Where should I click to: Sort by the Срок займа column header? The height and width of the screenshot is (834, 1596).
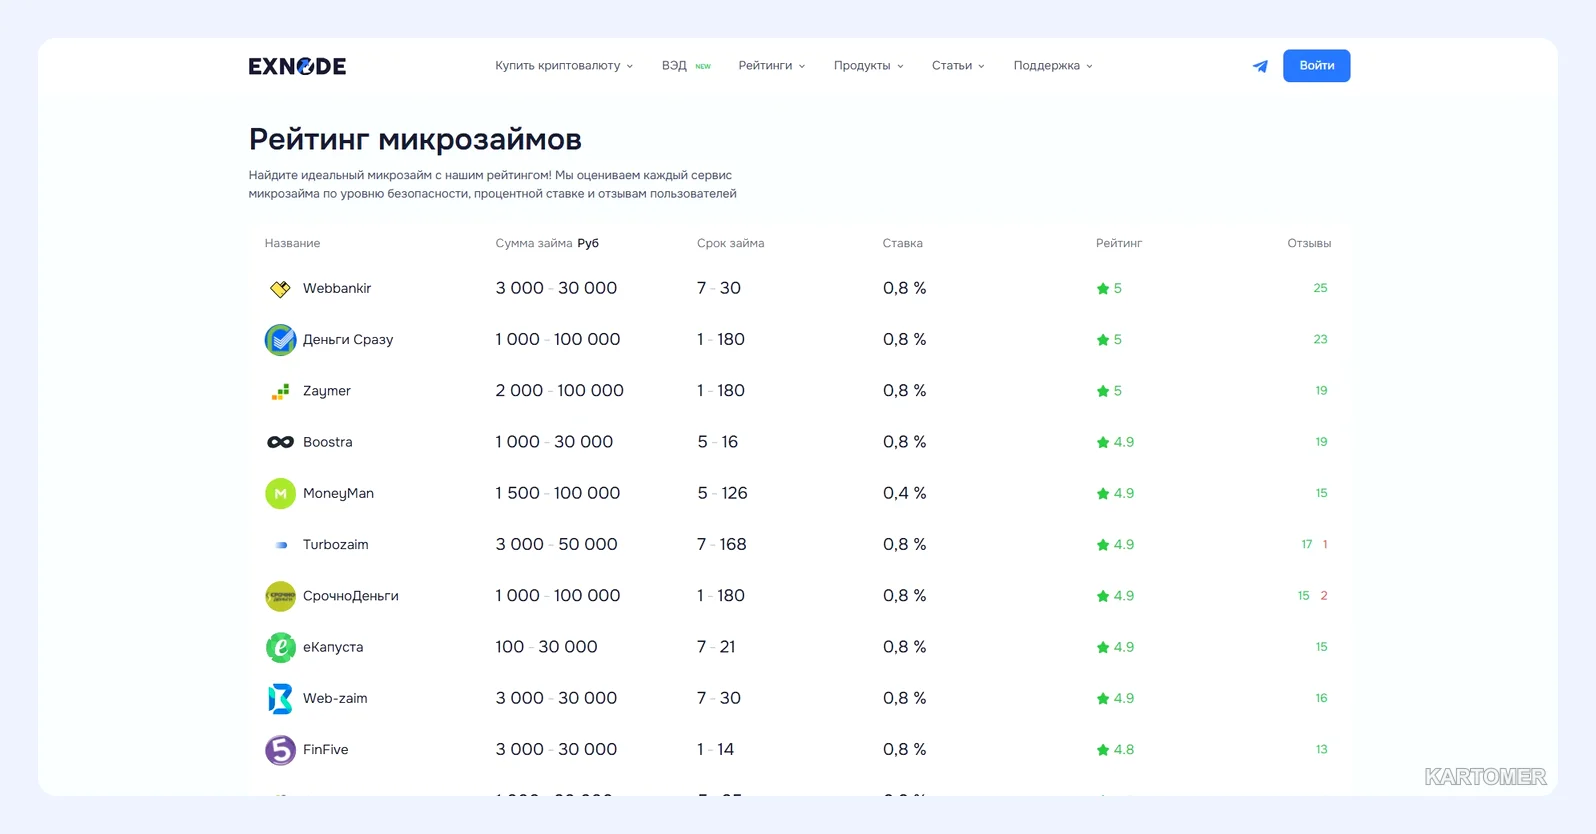point(730,243)
